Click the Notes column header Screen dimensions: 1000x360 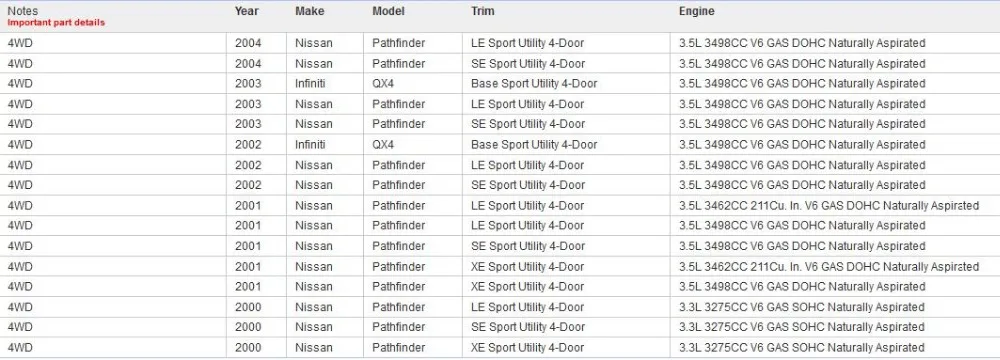[x=22, y=11]
